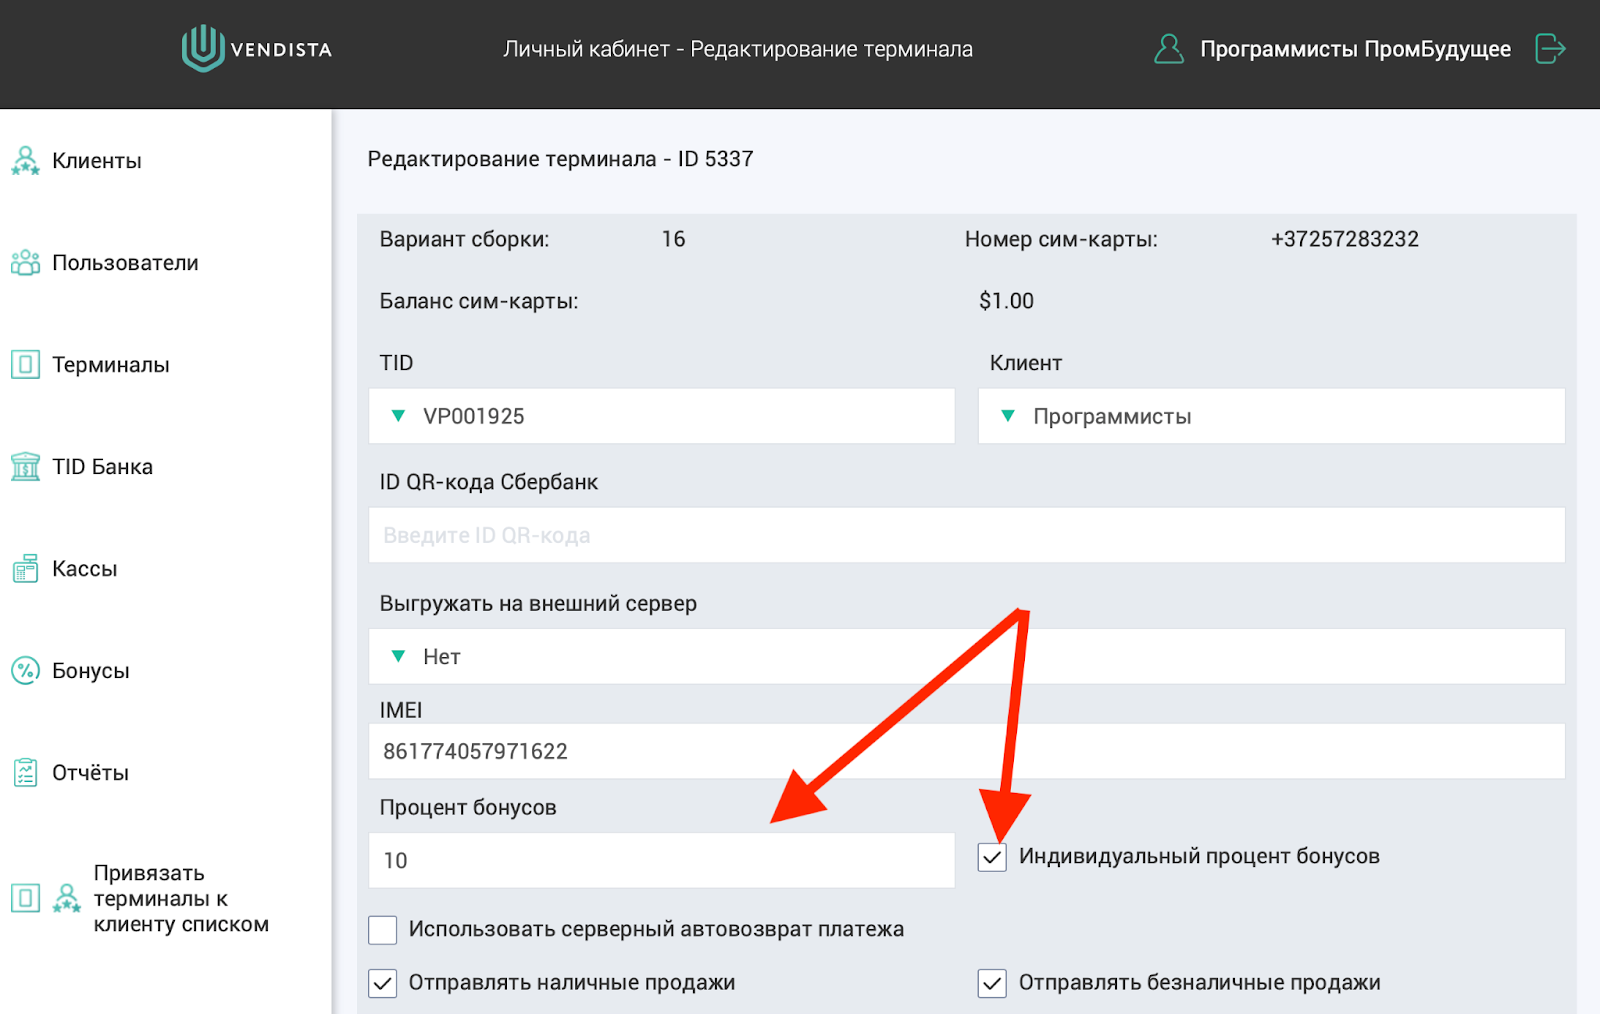Click the Vendista logo
The width and height of the screenshot is (1600, 1014).
click(256, 48)
